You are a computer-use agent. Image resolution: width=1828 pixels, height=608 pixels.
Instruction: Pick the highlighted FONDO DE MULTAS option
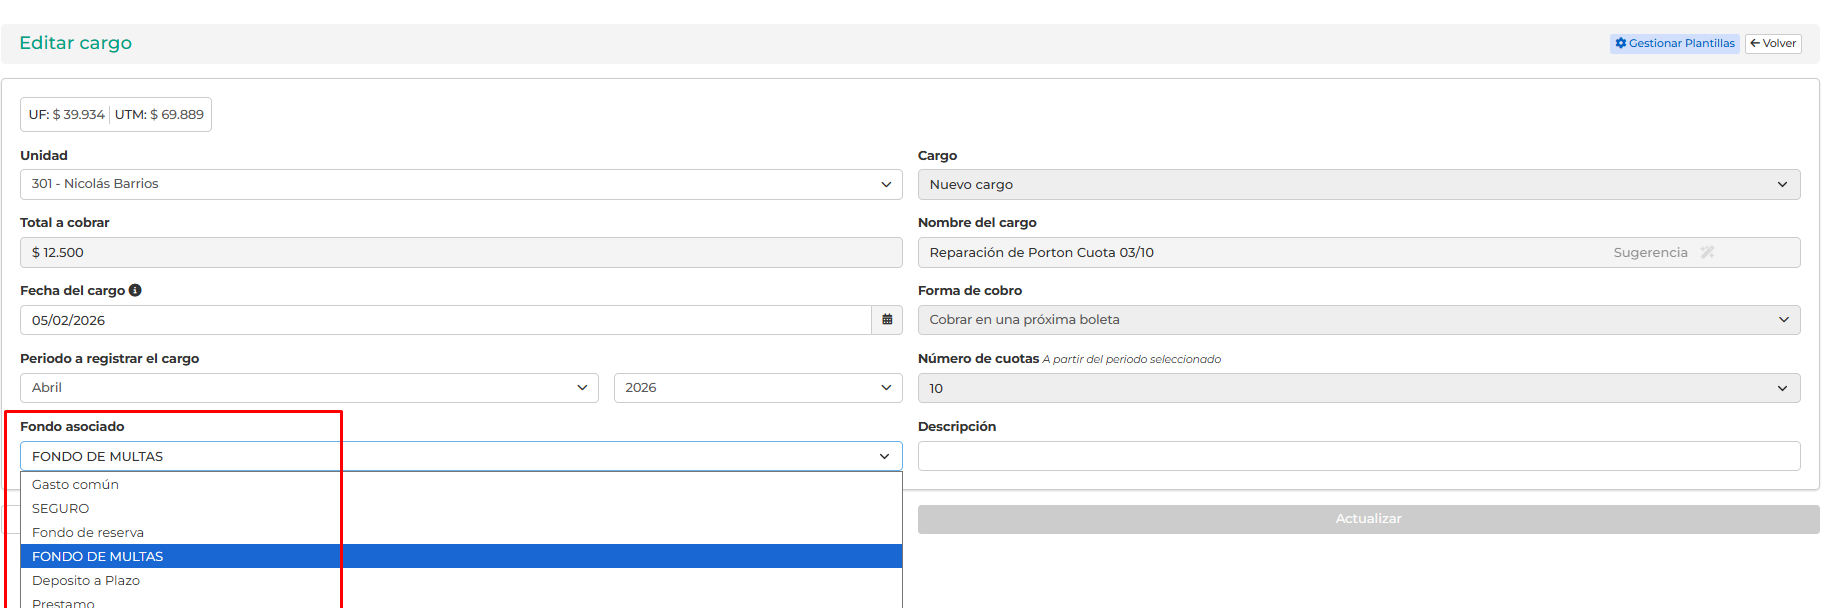pyautogui.click(x=98, y=556)
